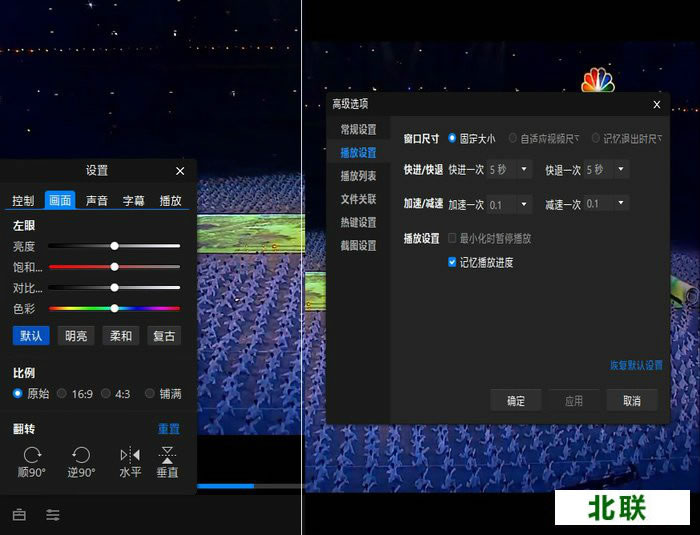Open 热键设置 in the sidebar
The width and height of the screenshot is (700, 535).
tap(358, 222)
